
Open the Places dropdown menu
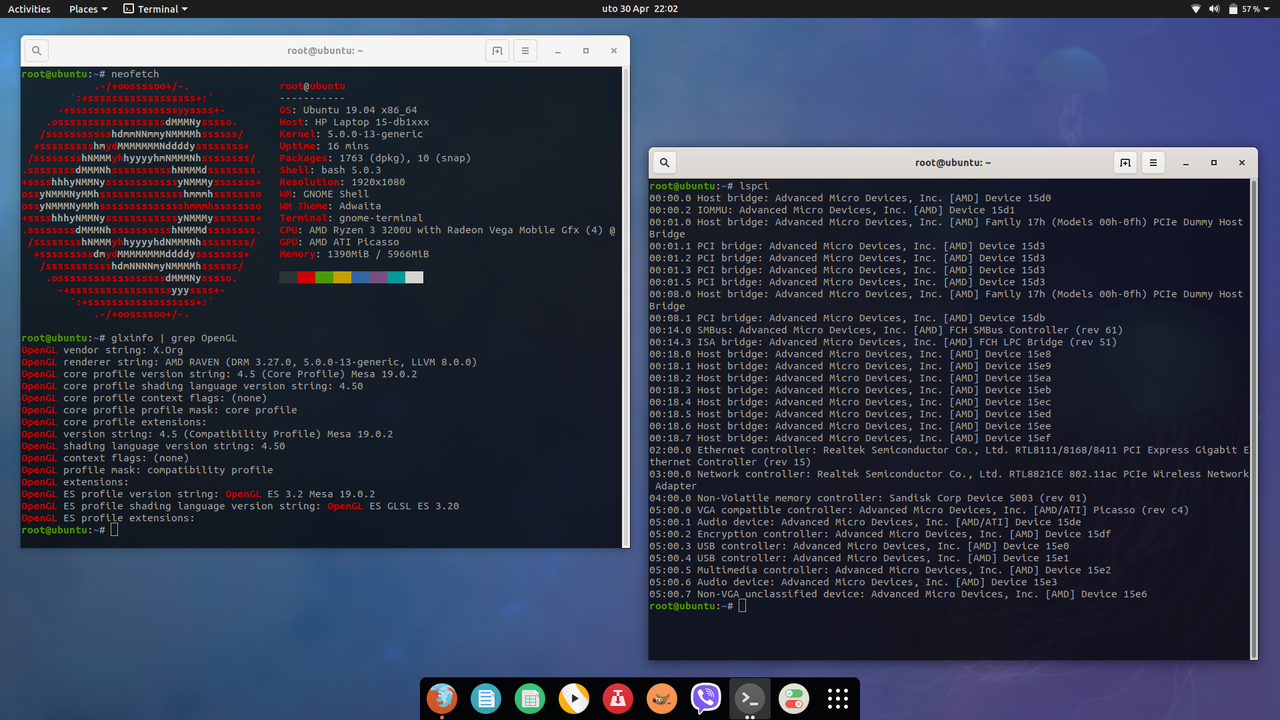pyautogui.click(x=85, y=8)
